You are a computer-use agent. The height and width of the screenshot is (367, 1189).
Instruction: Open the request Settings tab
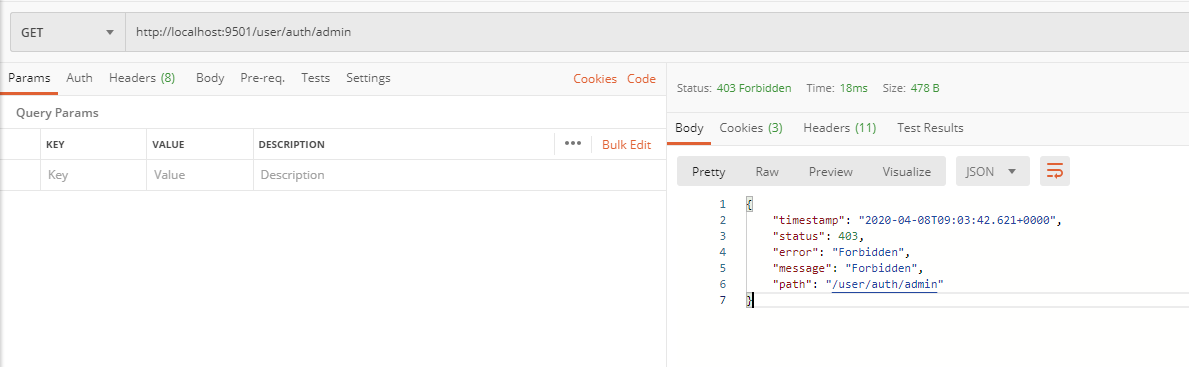[x=369, y=77]
